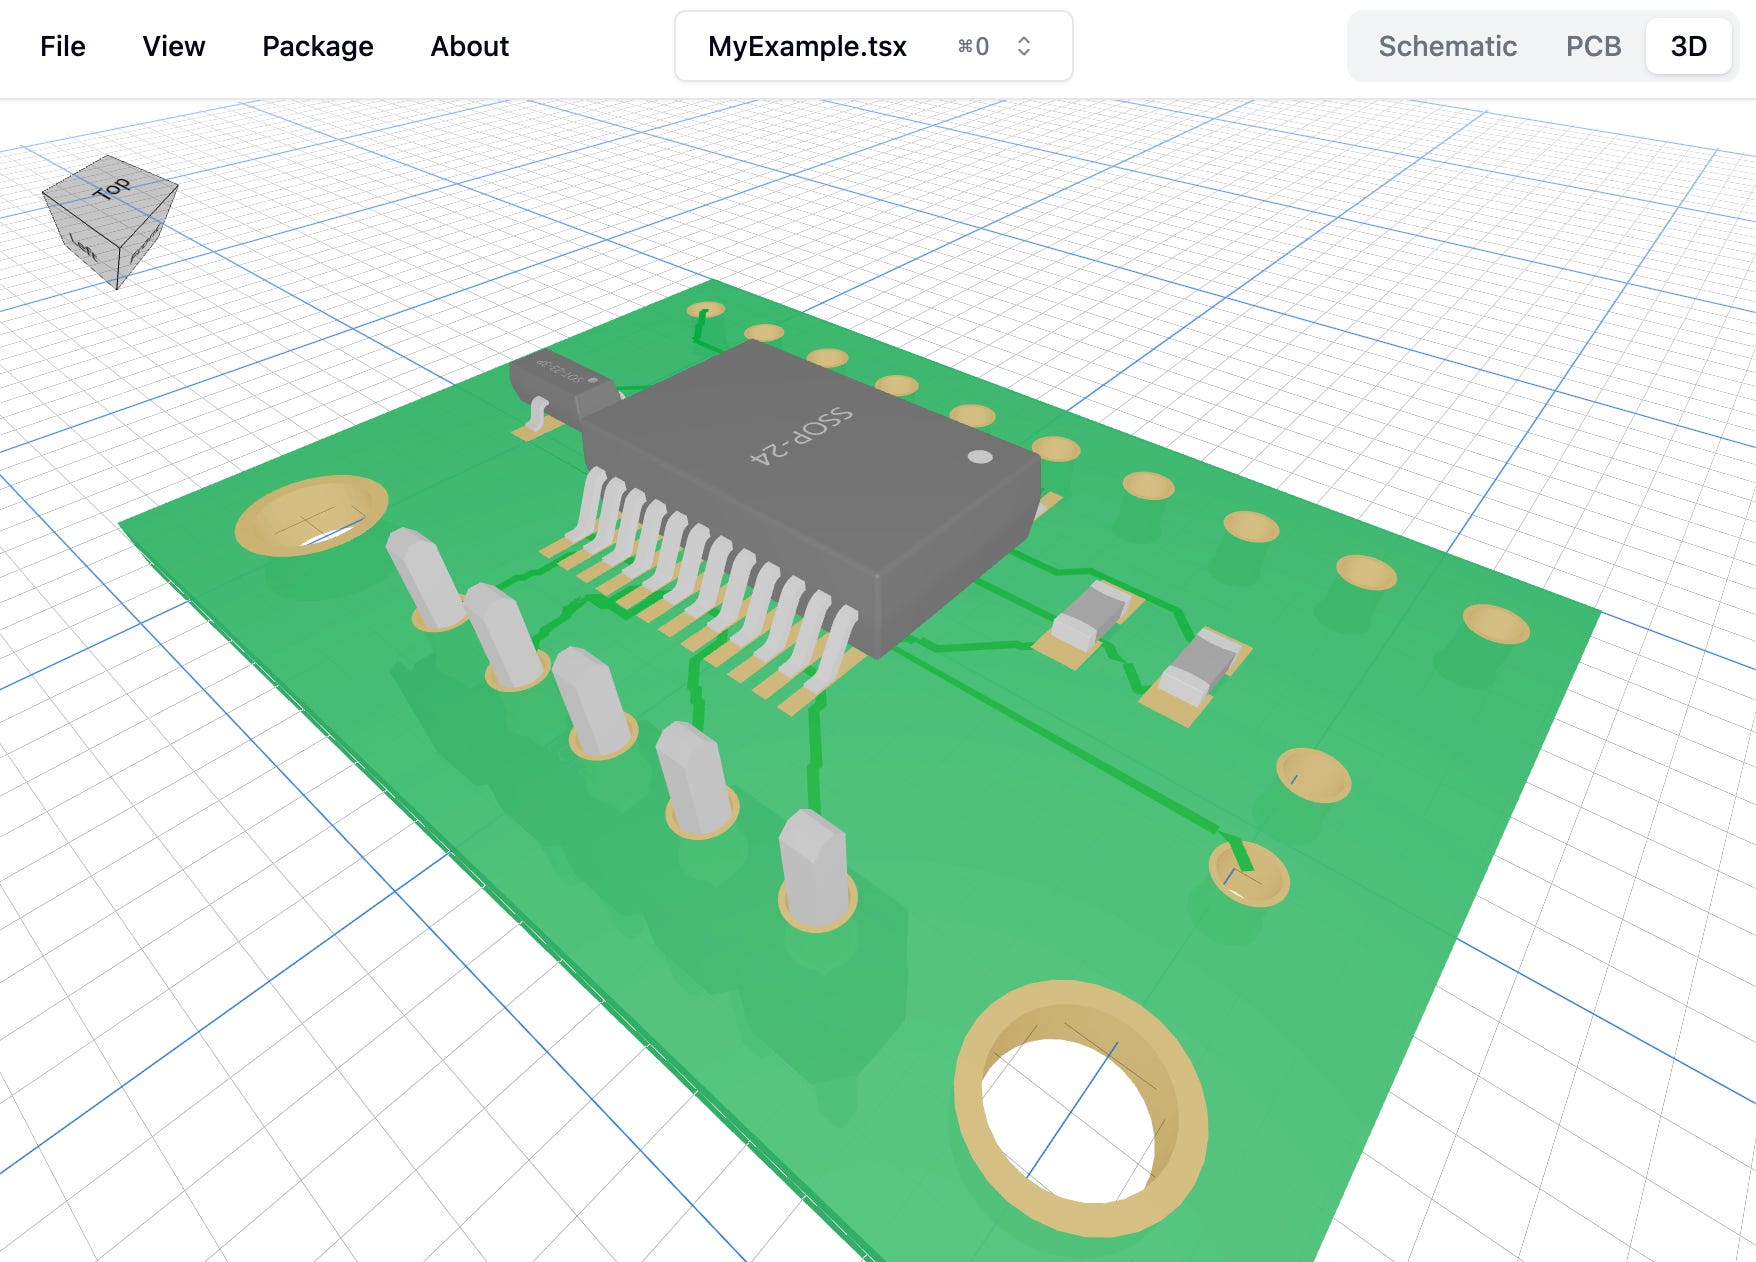Open the Package menu
The height and width of the screenshot is (1262, 1756).
click(x=317, y=46)
